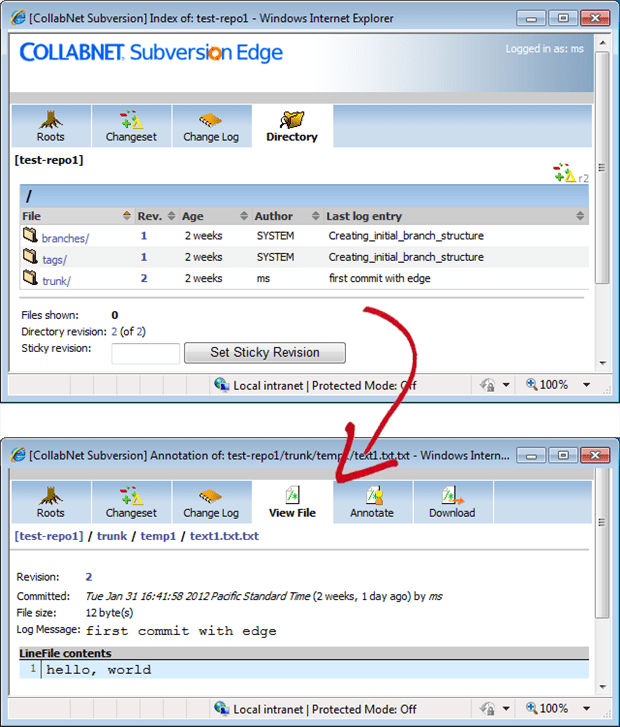Click 'Creating_initial_branch_structure' in branches row

click(406, 236)
